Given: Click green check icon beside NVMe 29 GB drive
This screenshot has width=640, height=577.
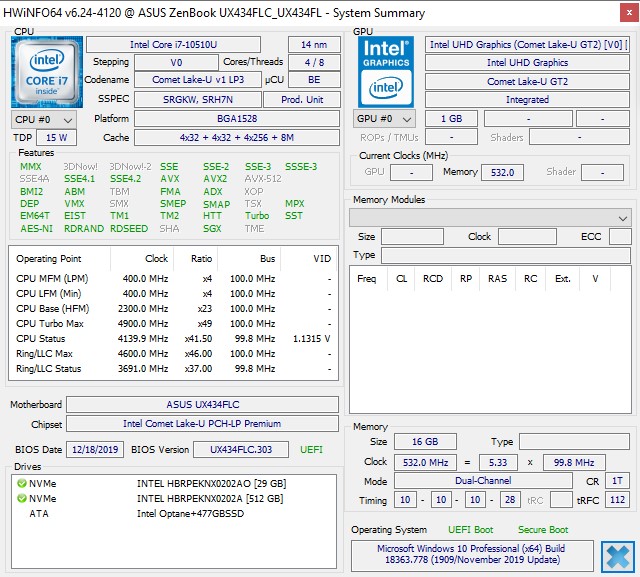Looking at the screenshot, I should point(22,483).
